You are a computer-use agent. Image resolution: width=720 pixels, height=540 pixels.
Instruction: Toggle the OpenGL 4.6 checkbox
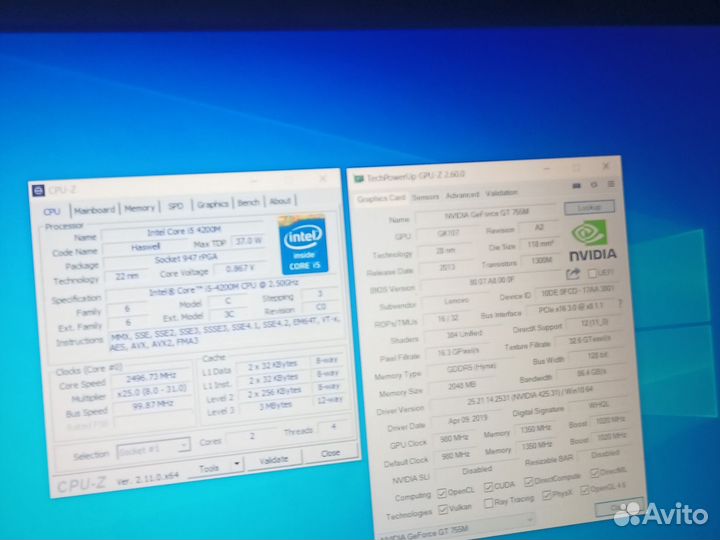(585, 490)
